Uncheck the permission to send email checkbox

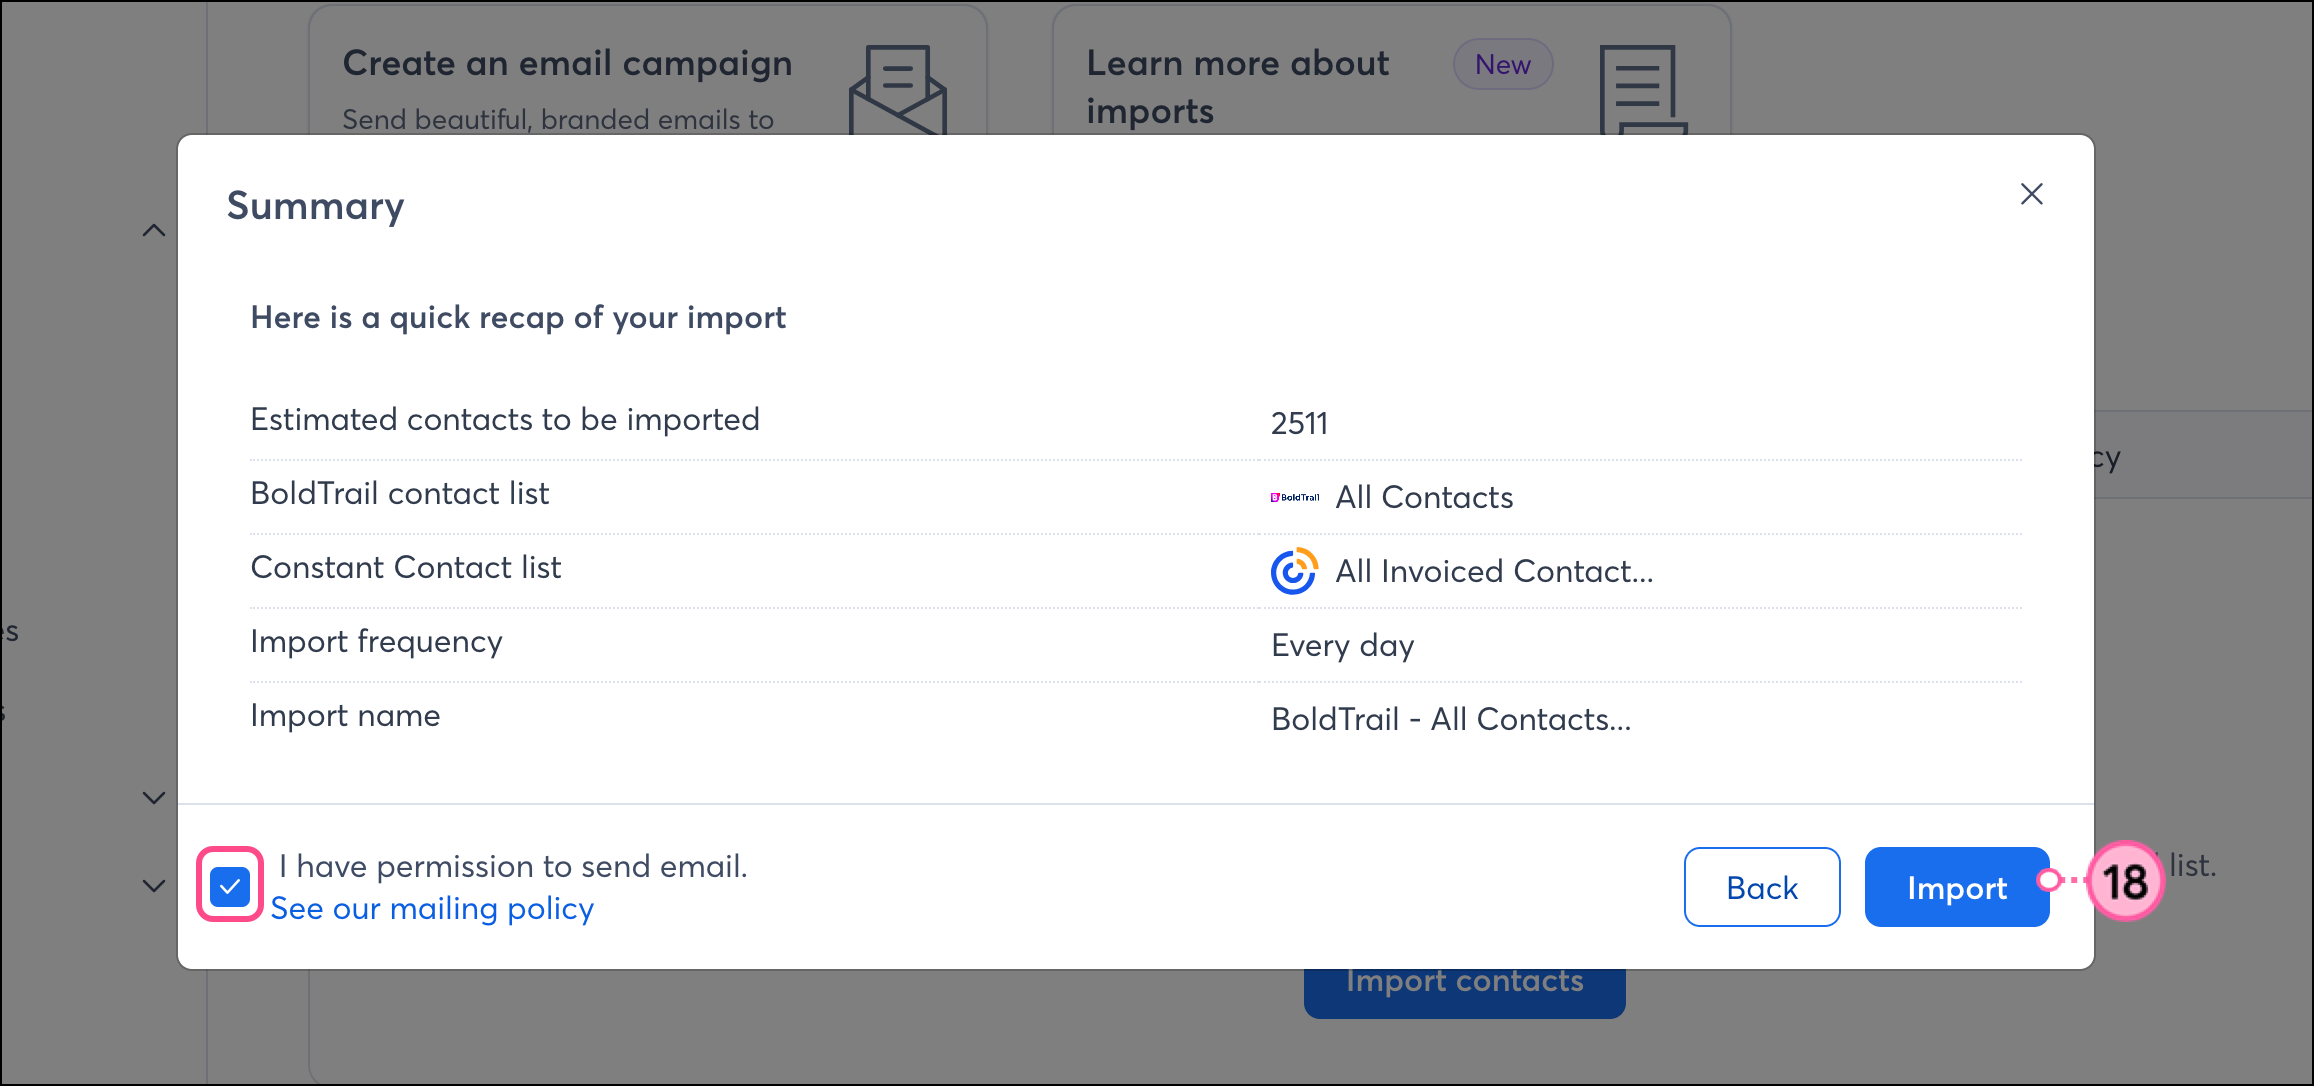point(230,885)
